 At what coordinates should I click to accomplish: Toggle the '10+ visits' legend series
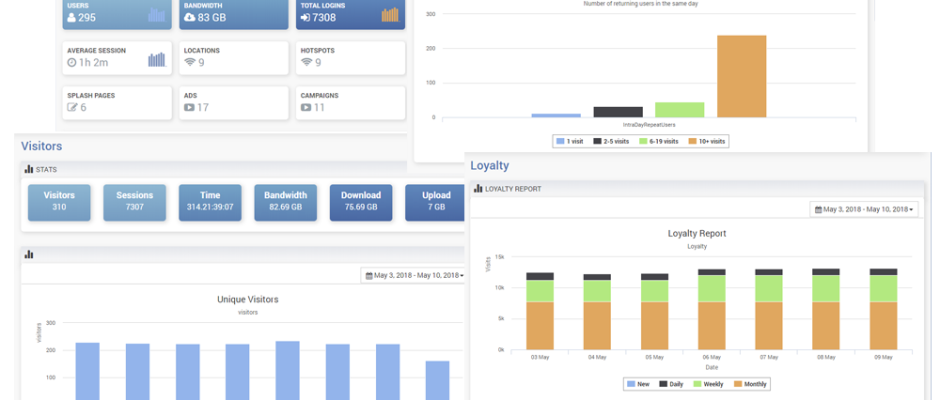[709, 142]
